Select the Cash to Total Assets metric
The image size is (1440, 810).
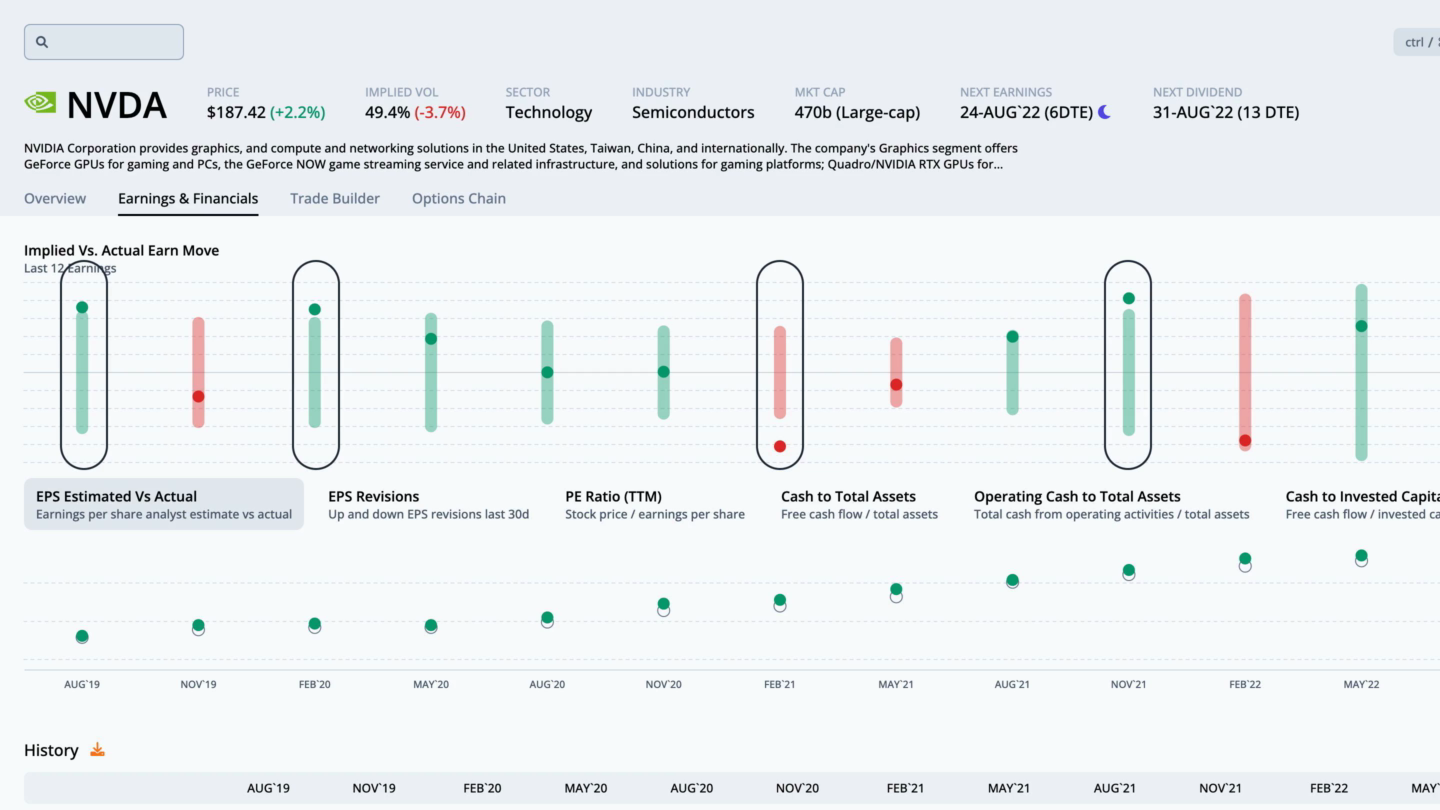tap(859, 504)
